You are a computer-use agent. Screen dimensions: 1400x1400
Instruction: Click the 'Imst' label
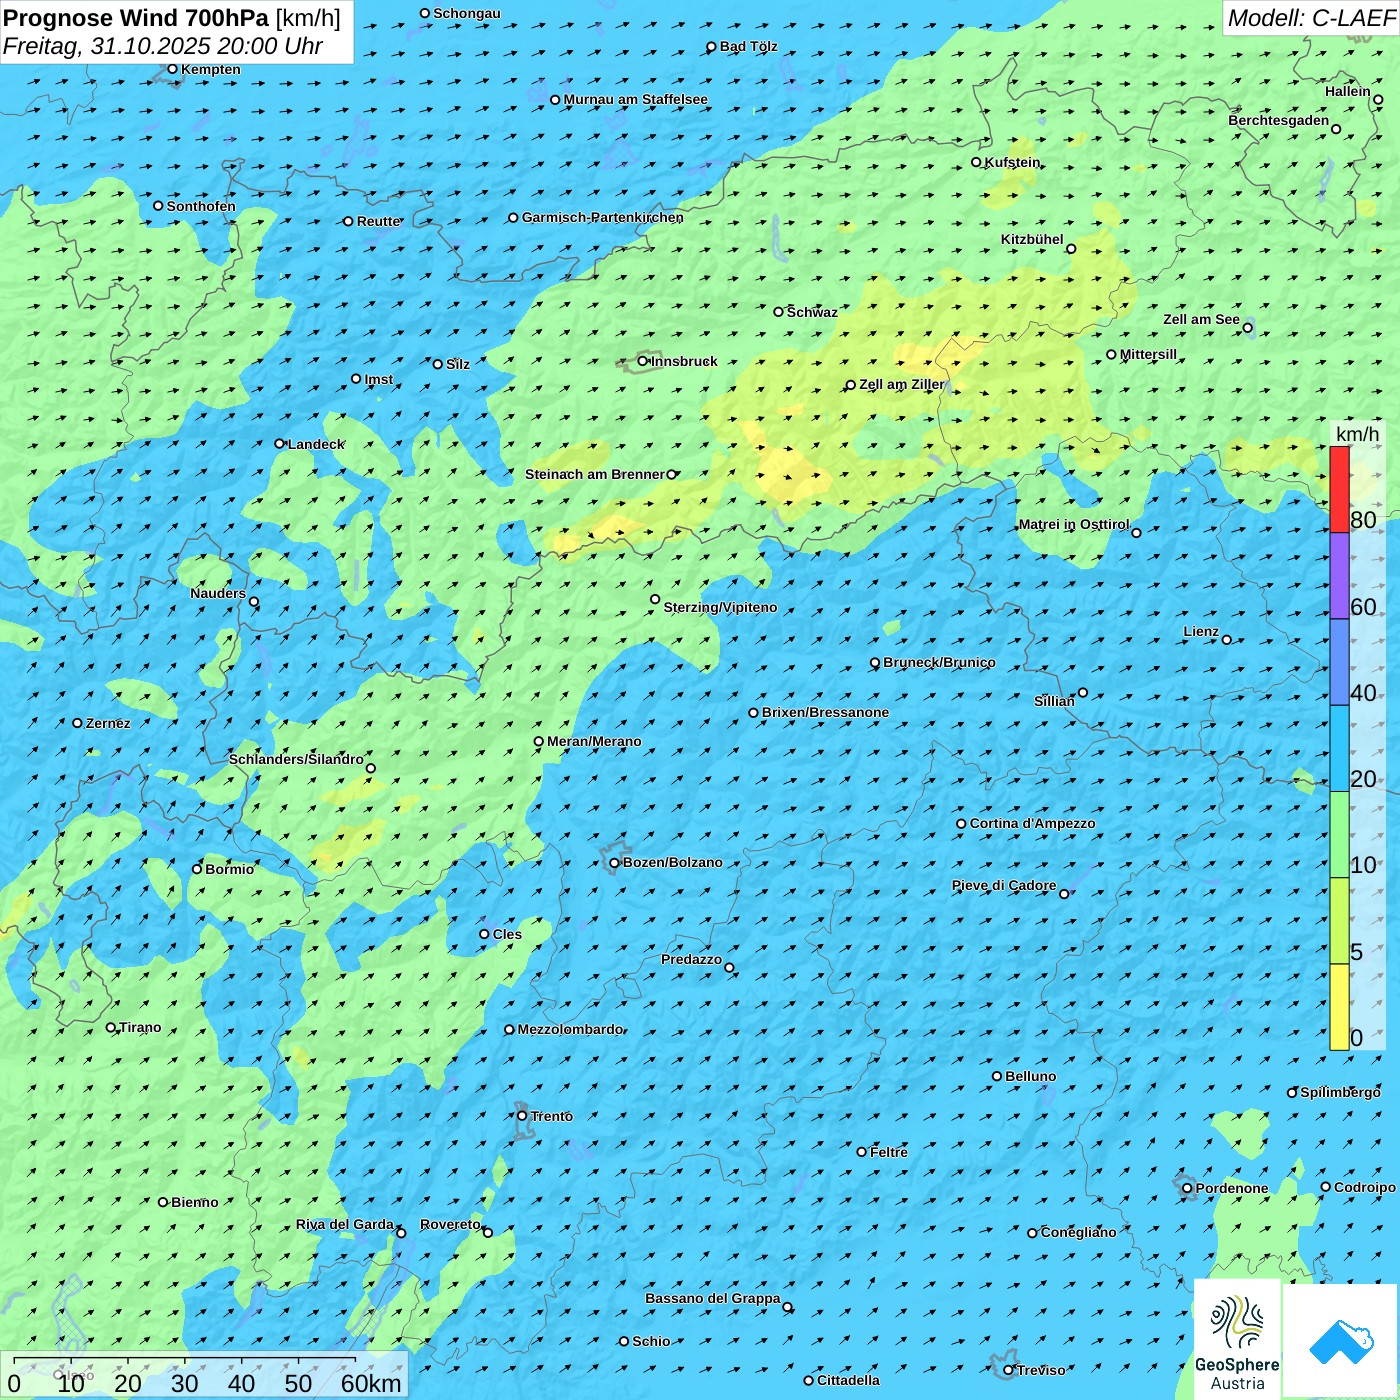[x=379, y=380]
